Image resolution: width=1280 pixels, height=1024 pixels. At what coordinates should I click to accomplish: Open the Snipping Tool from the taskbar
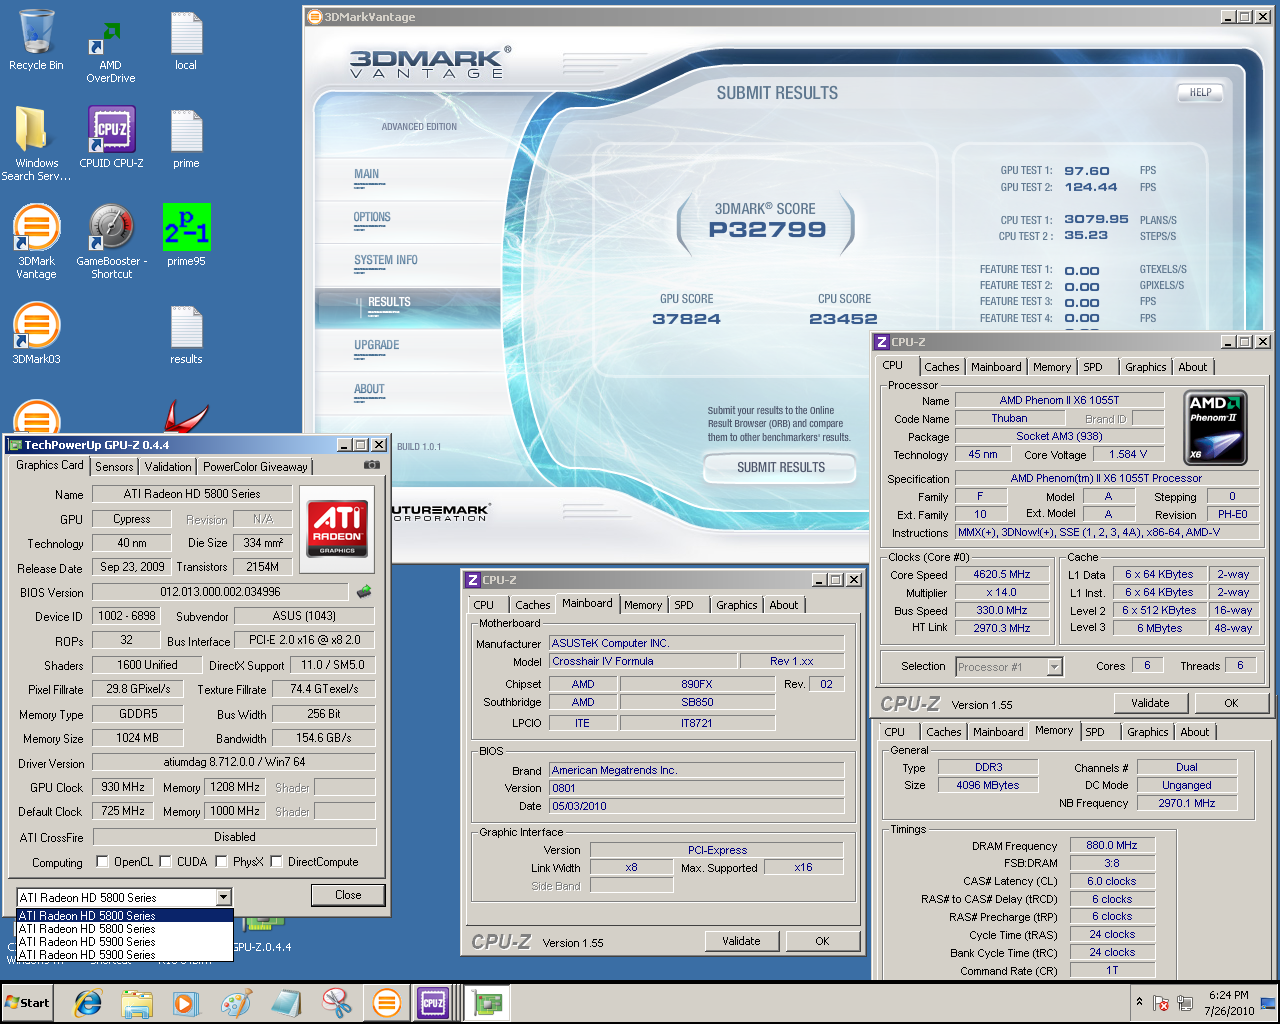coord(336,1003)
